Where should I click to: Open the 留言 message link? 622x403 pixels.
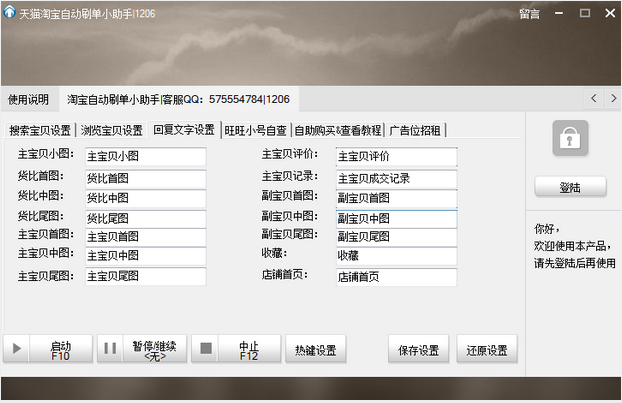point(530,13)
